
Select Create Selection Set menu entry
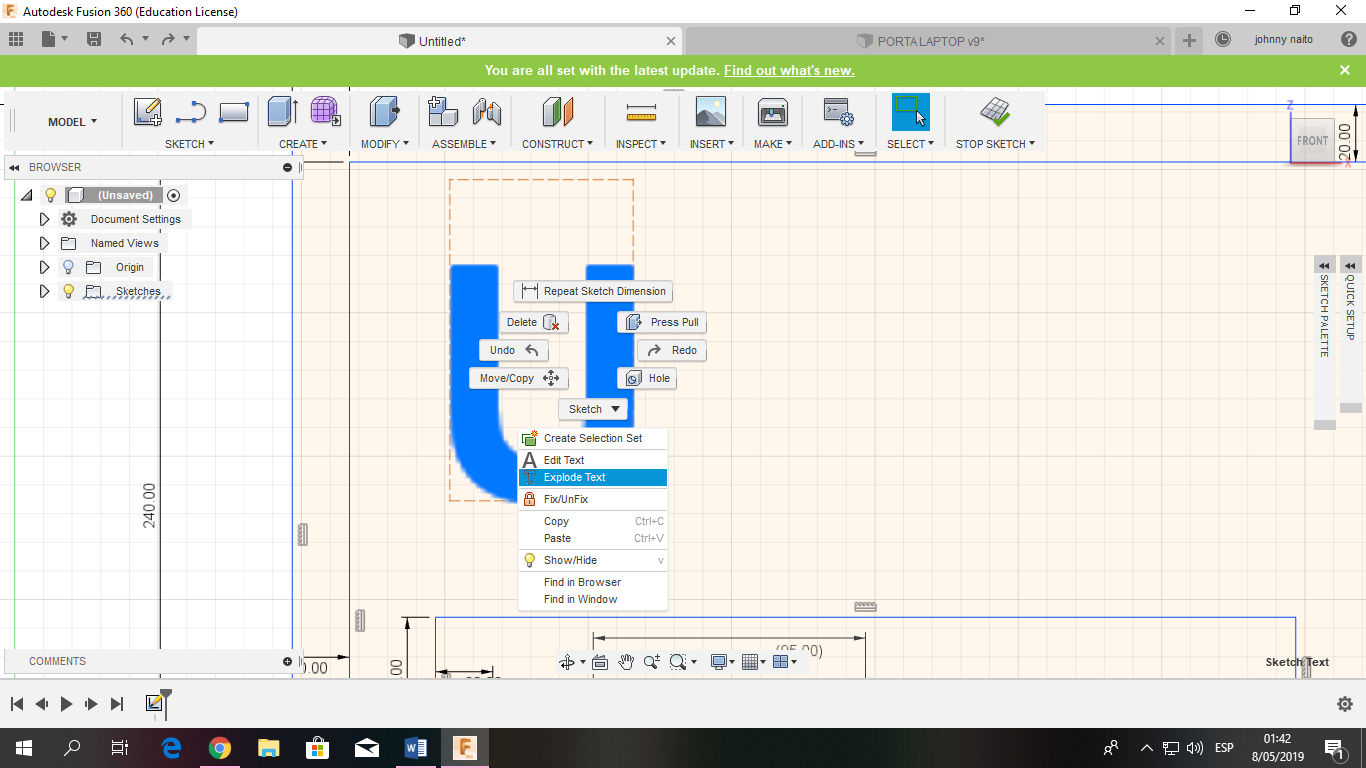click(x=592, y=438)
